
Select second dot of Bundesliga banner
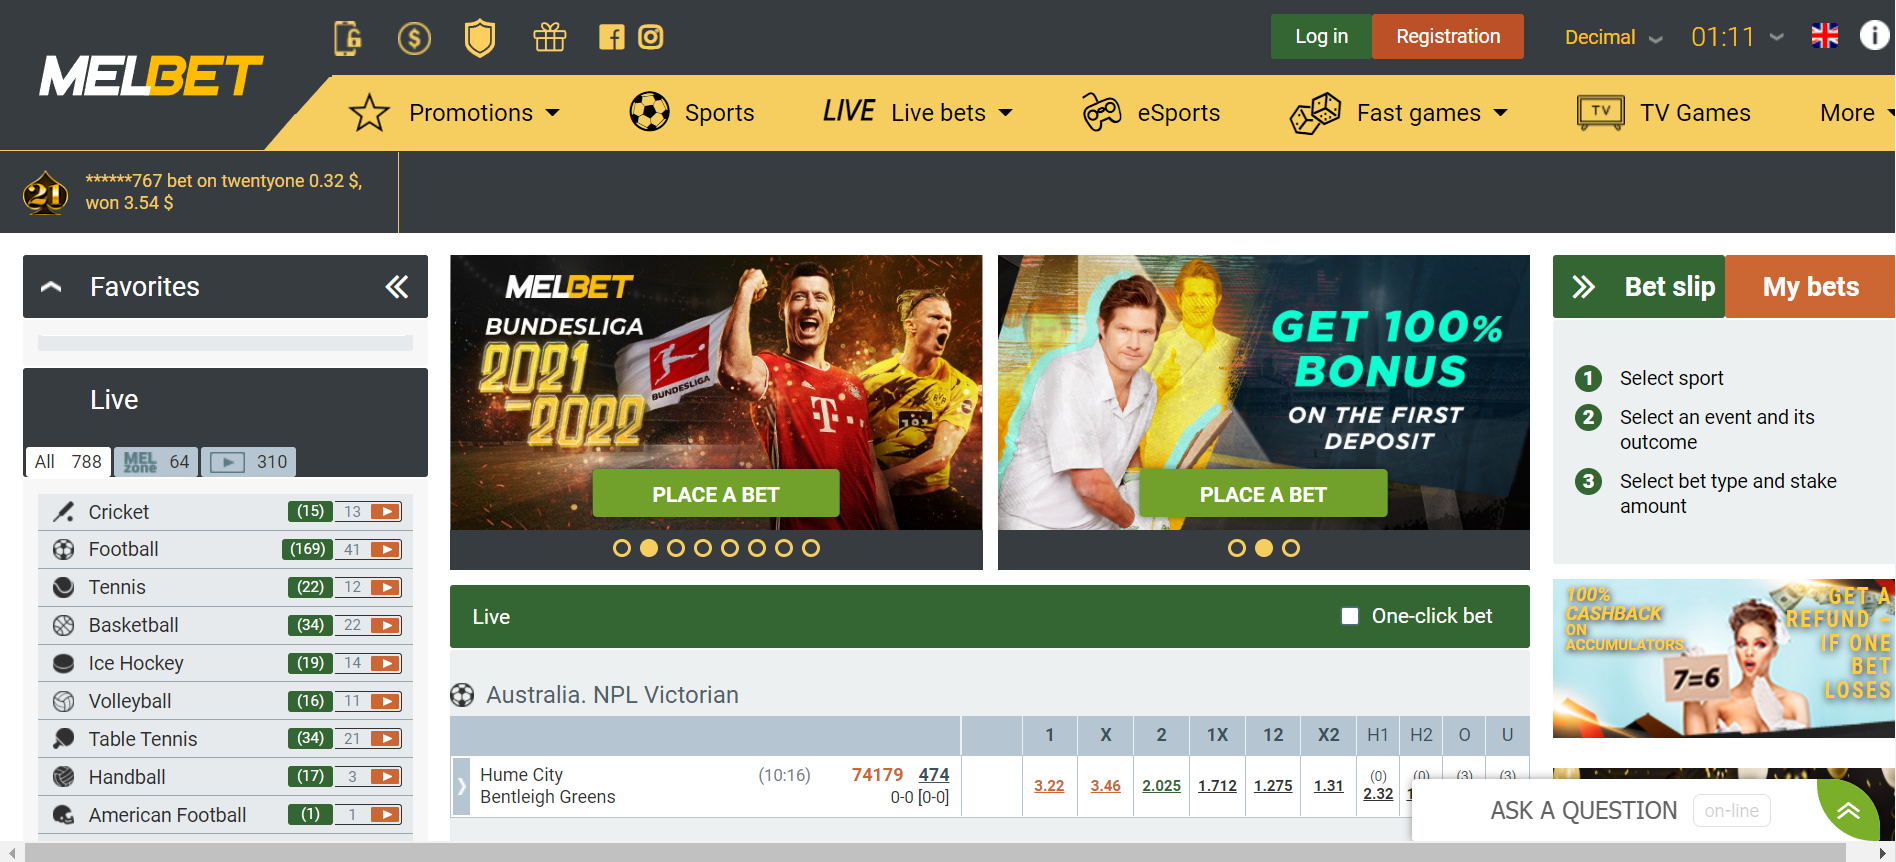[649, 548]
